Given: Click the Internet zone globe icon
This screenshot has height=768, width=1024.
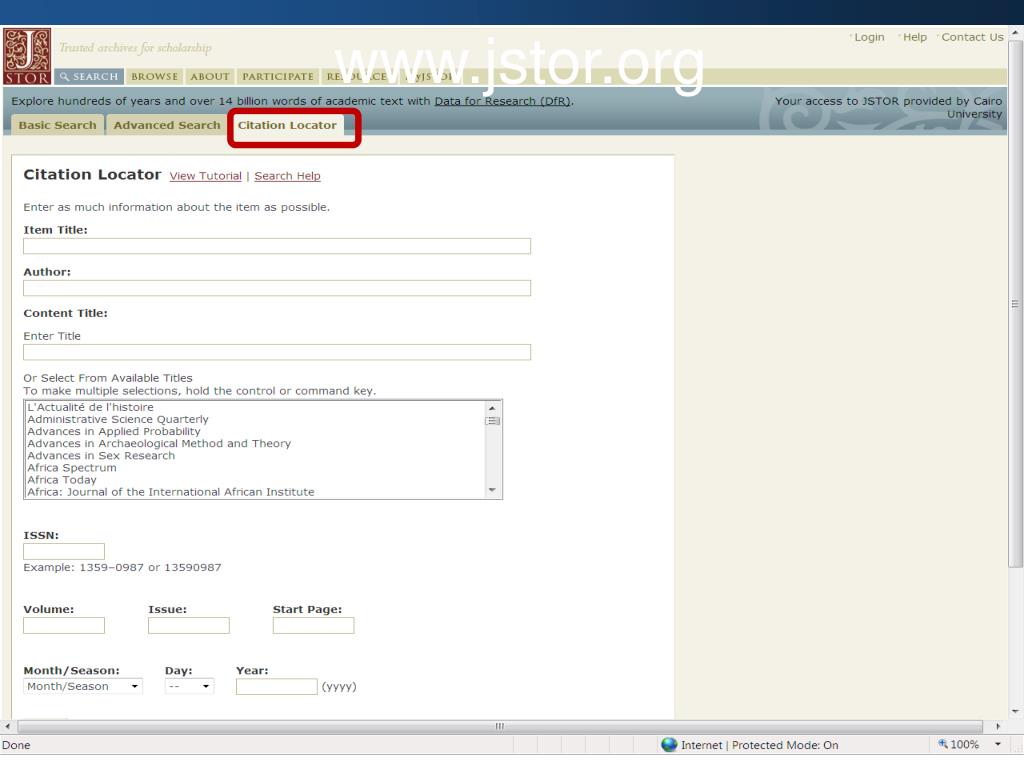Looking at the screenshot, I should coord(669,744).
